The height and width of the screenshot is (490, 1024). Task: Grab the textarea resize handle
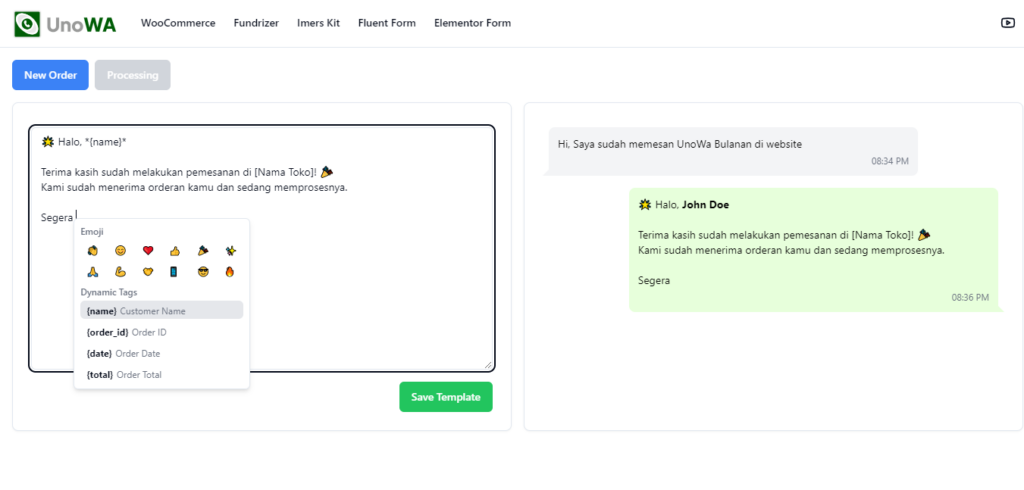click(x=488, y=365)
